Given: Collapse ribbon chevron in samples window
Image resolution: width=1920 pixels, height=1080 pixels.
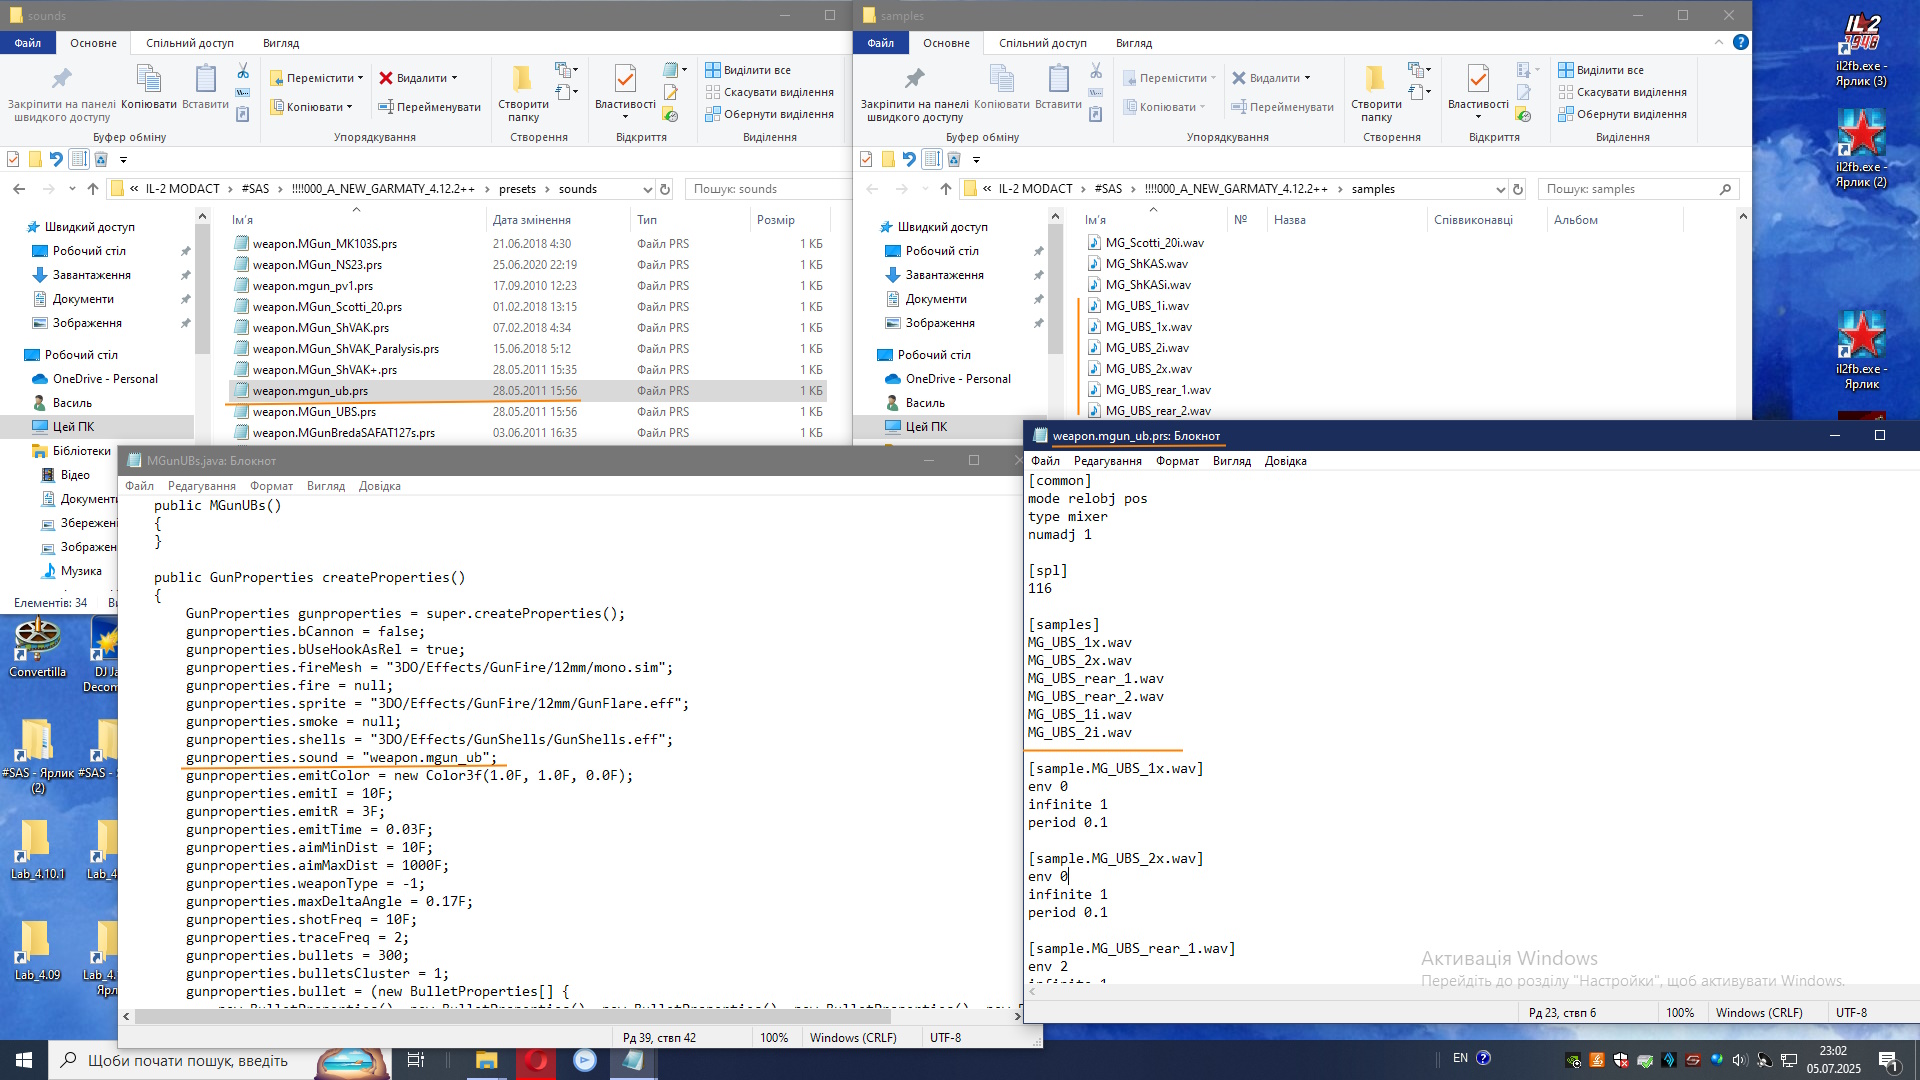Looking at the screenshot, I should [x=1718, y=42].
